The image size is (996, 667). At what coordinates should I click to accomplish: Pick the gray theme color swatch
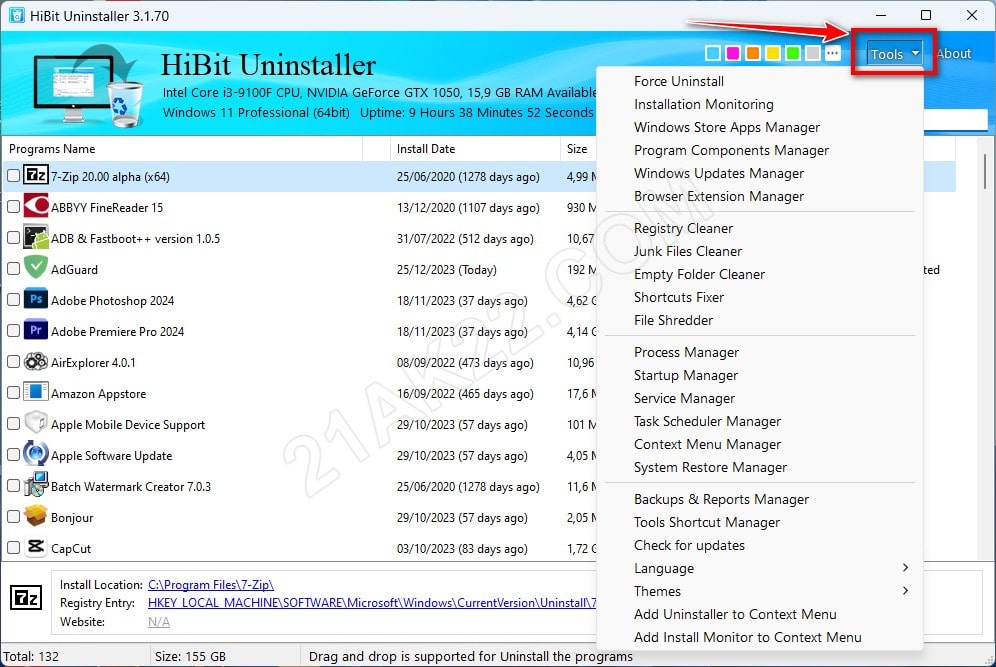click(812, 53)
